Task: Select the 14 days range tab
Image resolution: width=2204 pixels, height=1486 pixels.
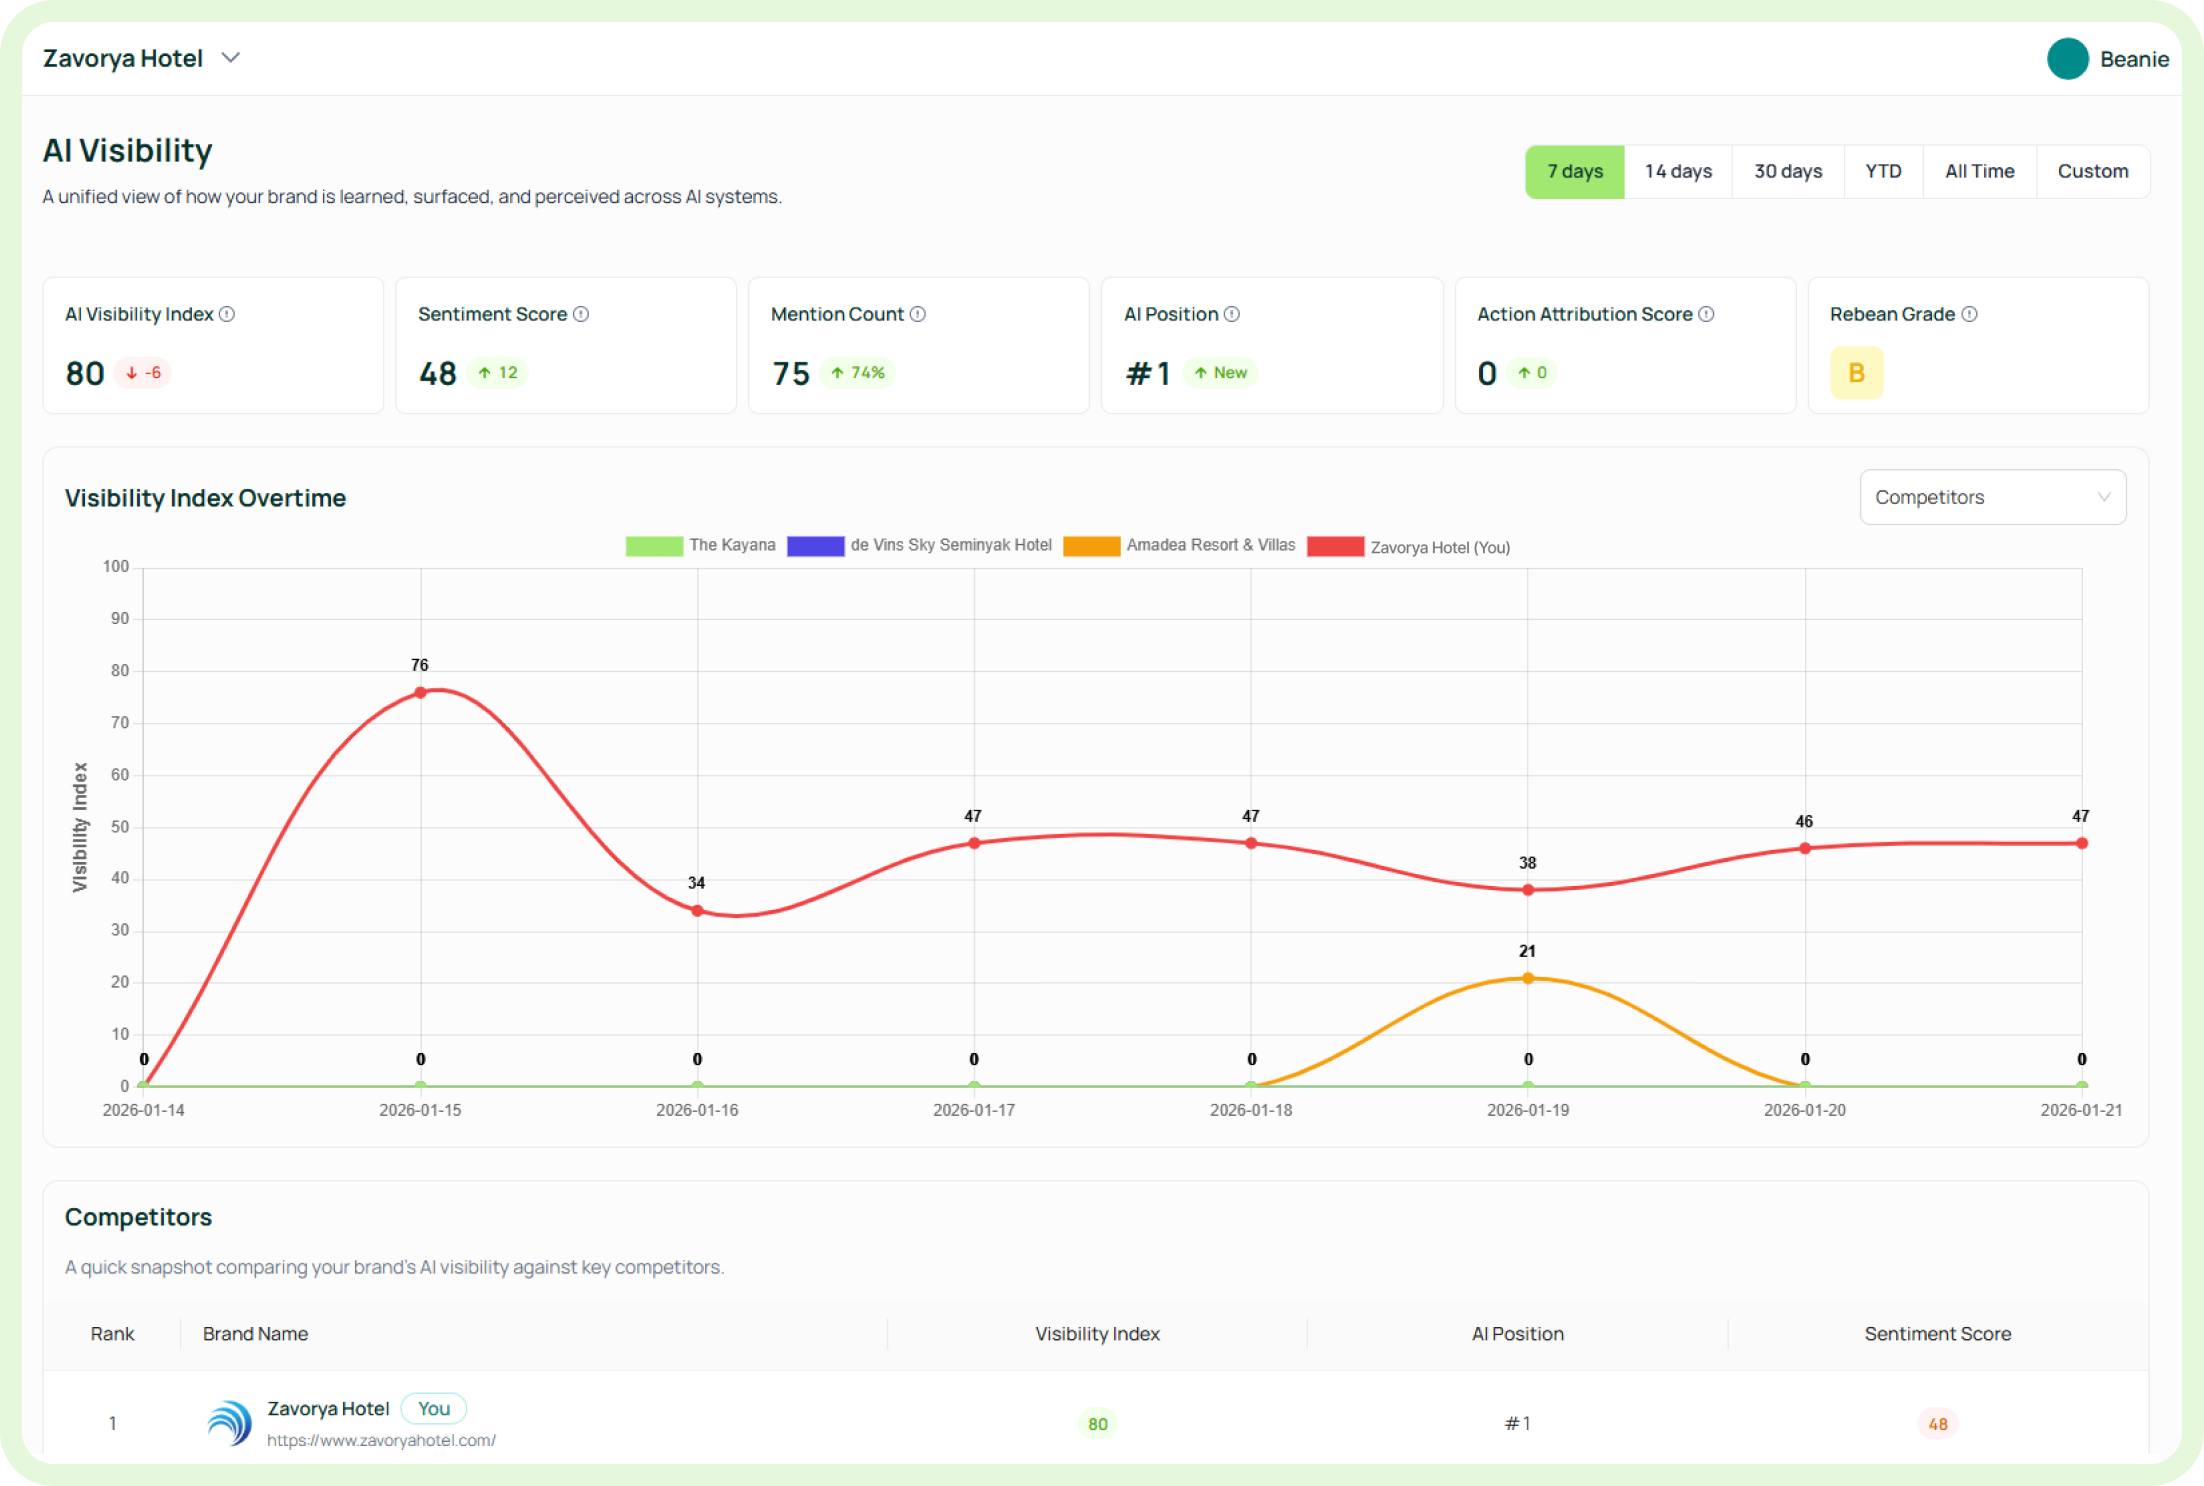Action: tap(1678, 171)
